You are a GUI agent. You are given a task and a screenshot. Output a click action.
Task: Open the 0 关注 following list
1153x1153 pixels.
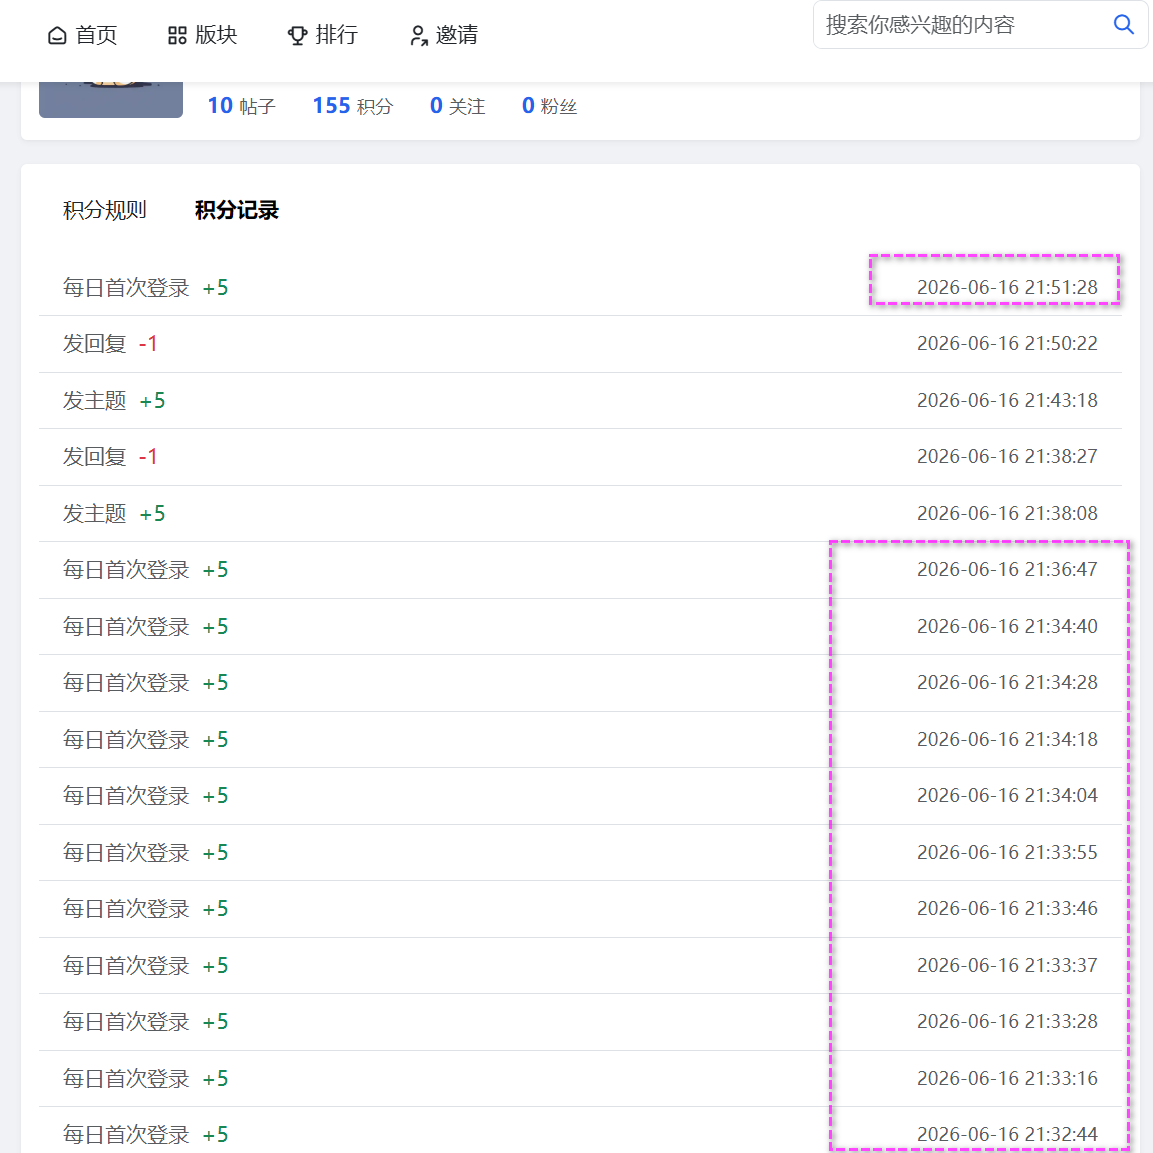click(x=457, y=106)
